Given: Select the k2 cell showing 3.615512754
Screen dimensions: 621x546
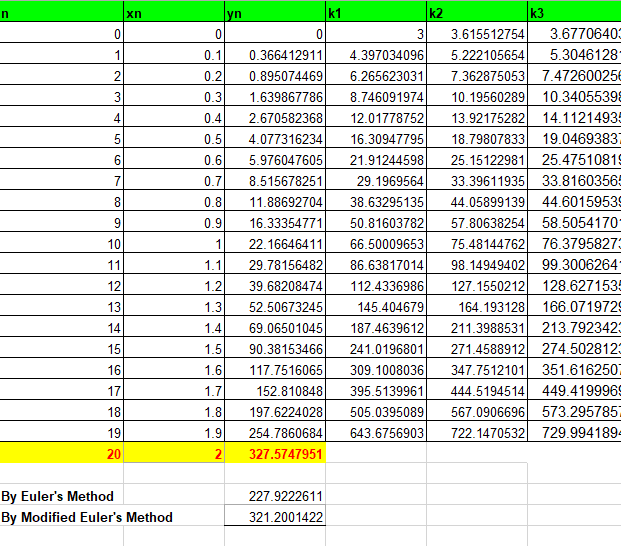Looking at the screenshot, I should click(x=476, y=34).
